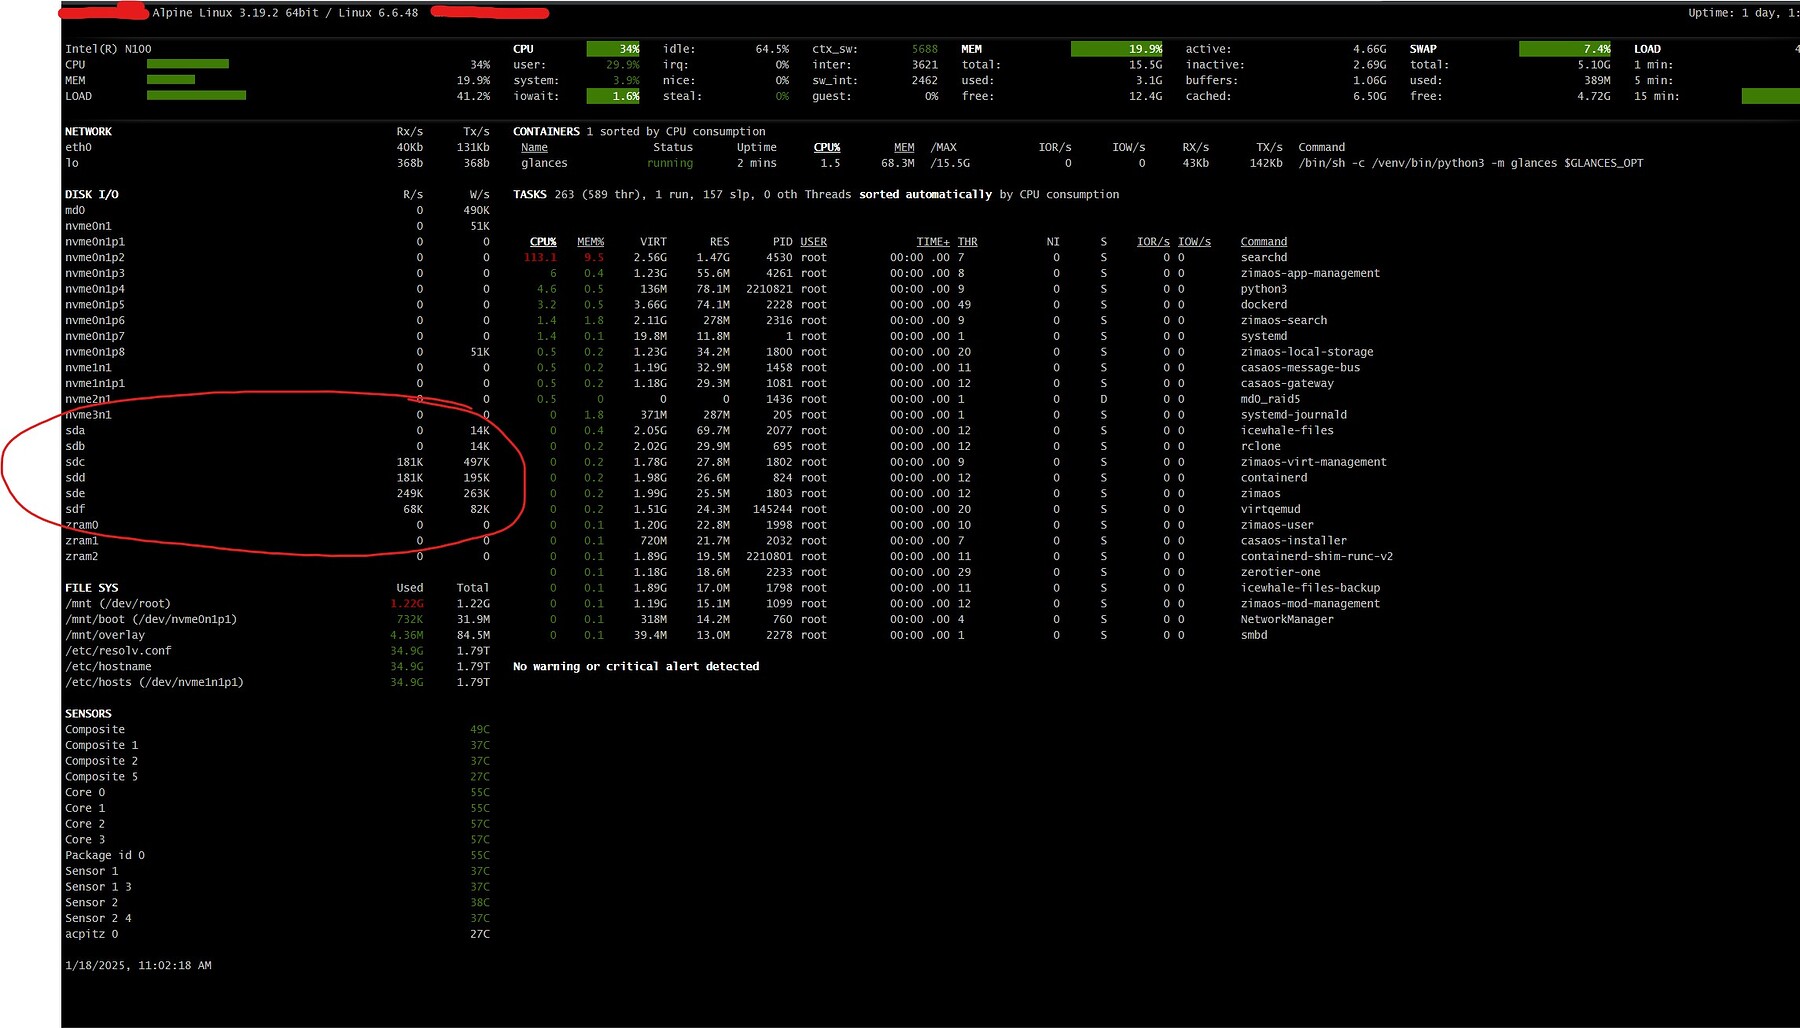Click the 1/18/2025 11:02:18 AM timestamp
The image size is (1800, 1028).
(138, 966)
